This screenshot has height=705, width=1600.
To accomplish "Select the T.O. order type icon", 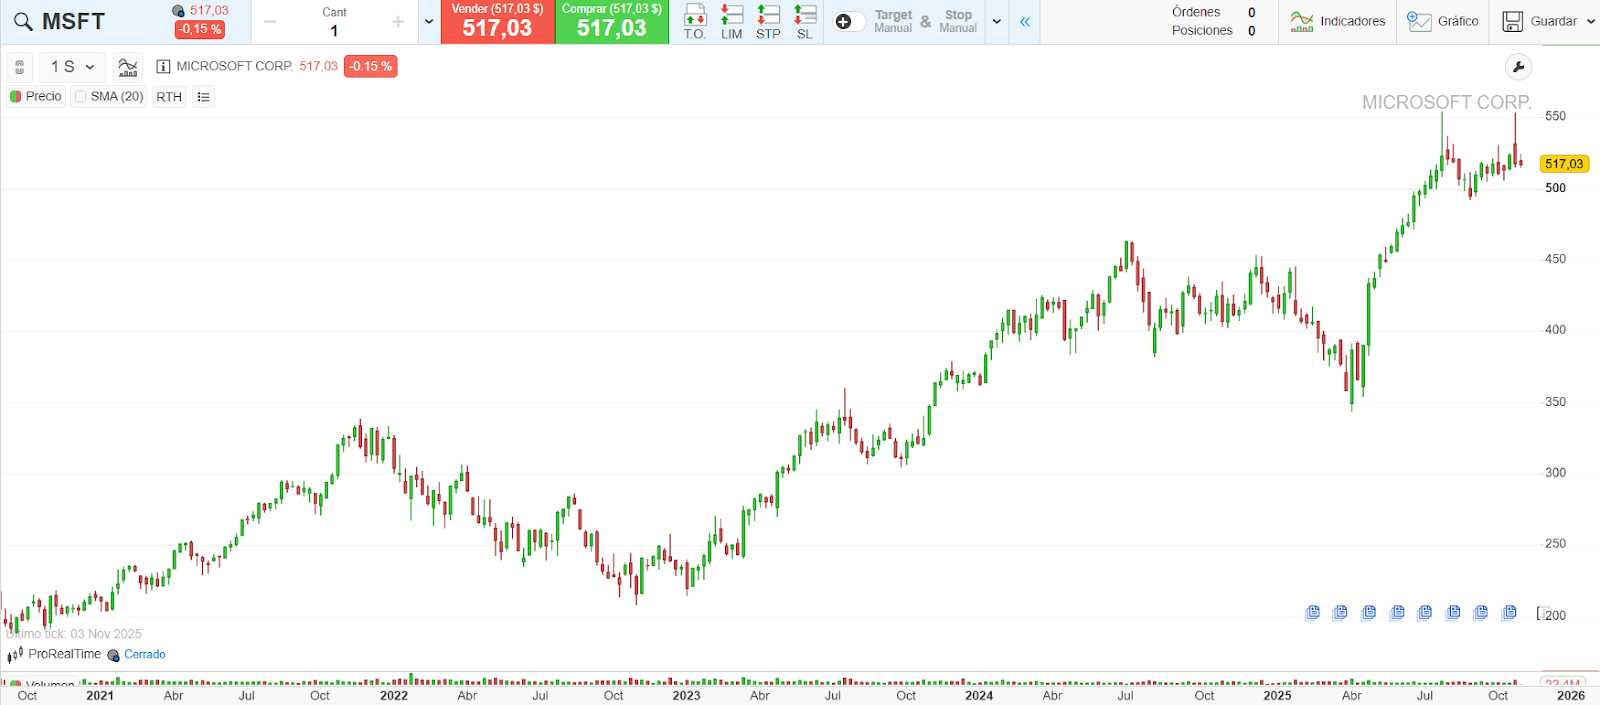I will [x=695, y=21].
